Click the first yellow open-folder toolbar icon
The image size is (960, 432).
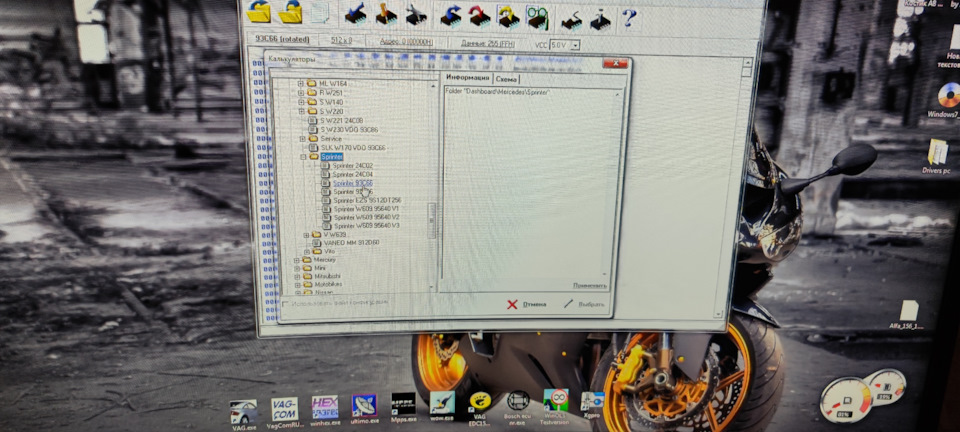tap(260, 12)
